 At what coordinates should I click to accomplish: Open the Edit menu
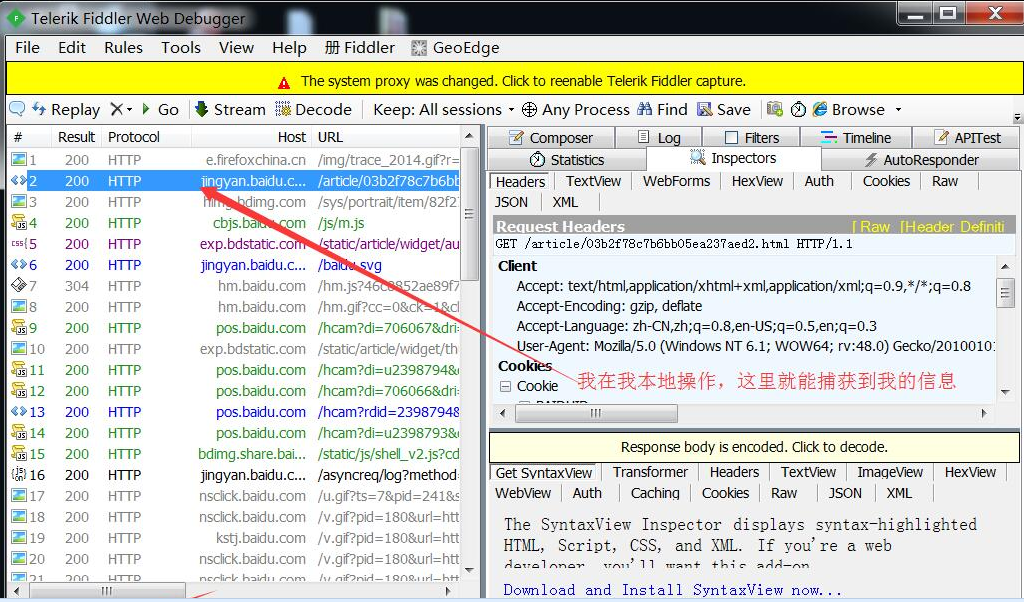click(71, 48)
